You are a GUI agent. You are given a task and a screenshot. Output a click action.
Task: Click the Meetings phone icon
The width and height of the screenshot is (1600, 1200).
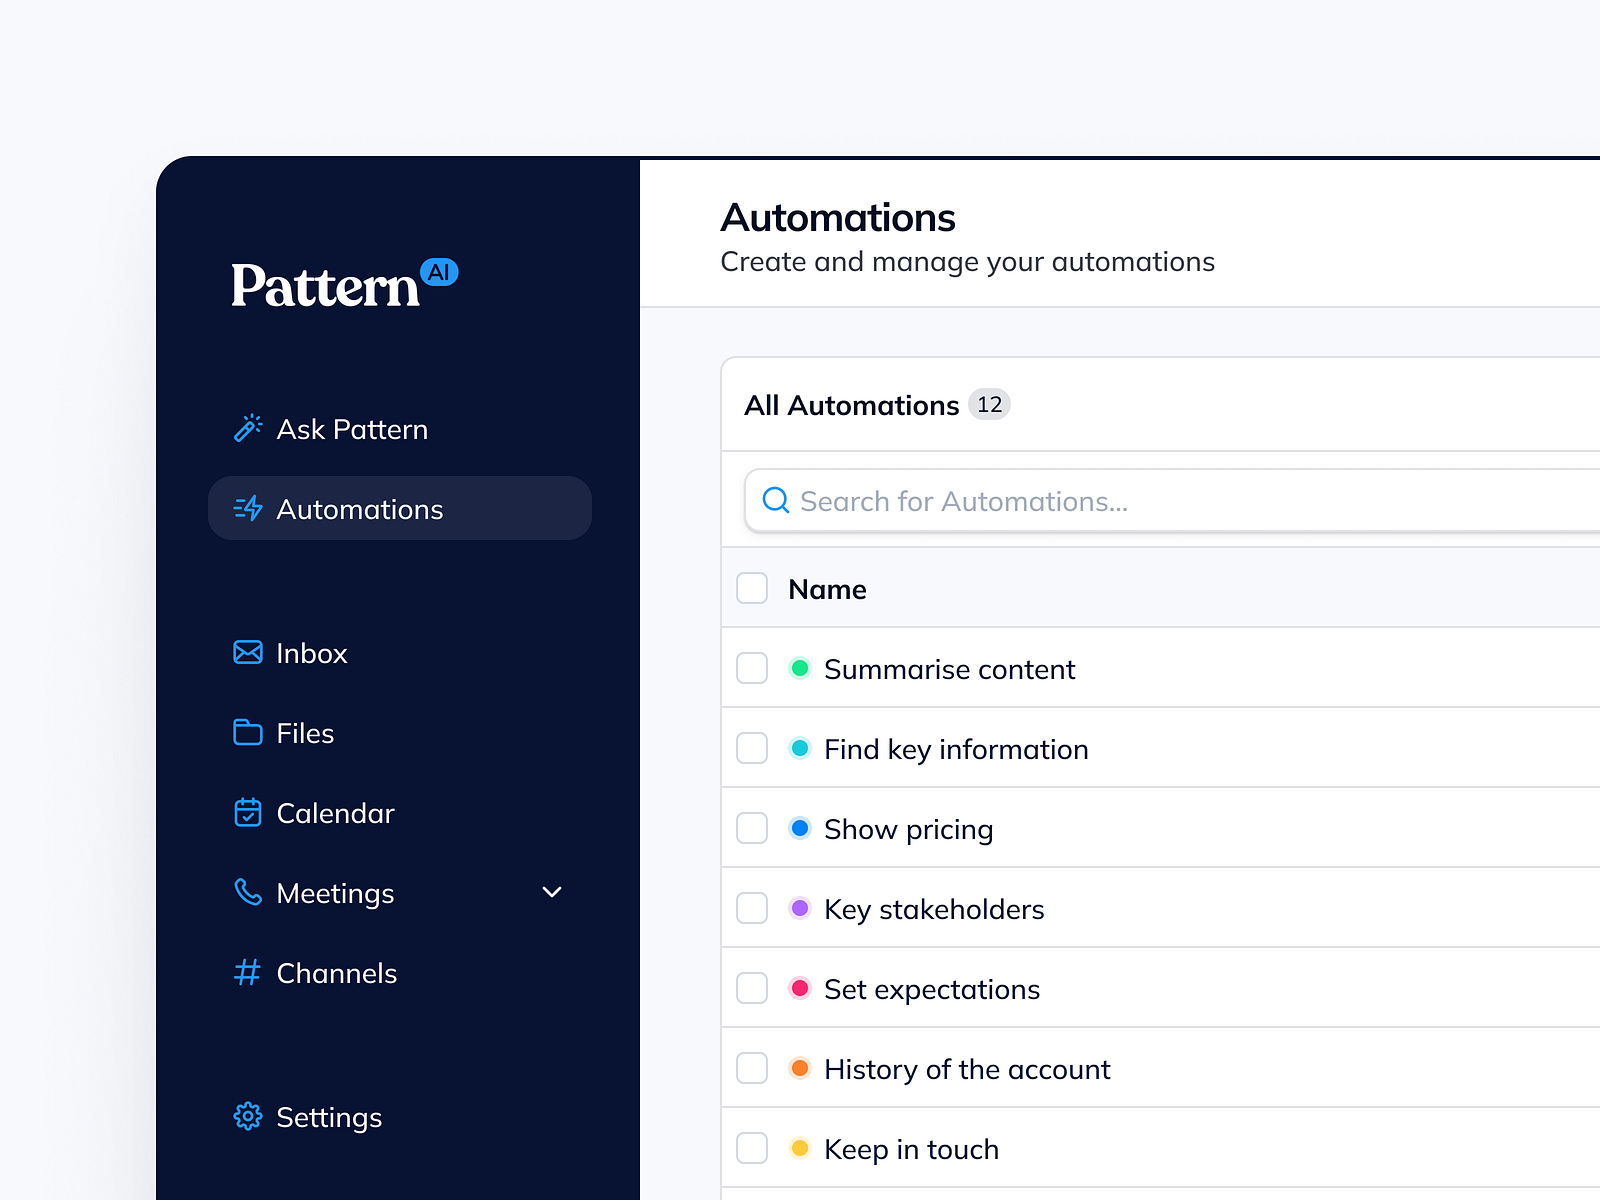pyautogui.click(x=248, y=892)
